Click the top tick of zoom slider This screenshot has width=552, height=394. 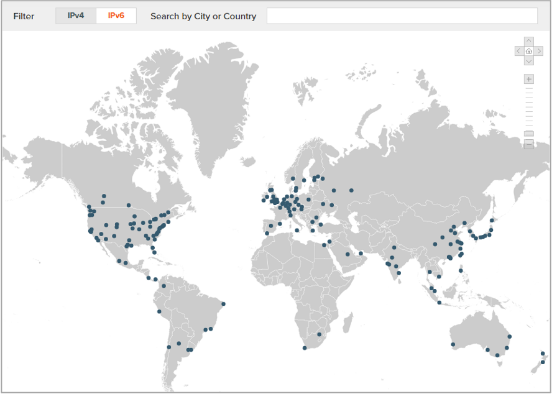coord(529,88)
